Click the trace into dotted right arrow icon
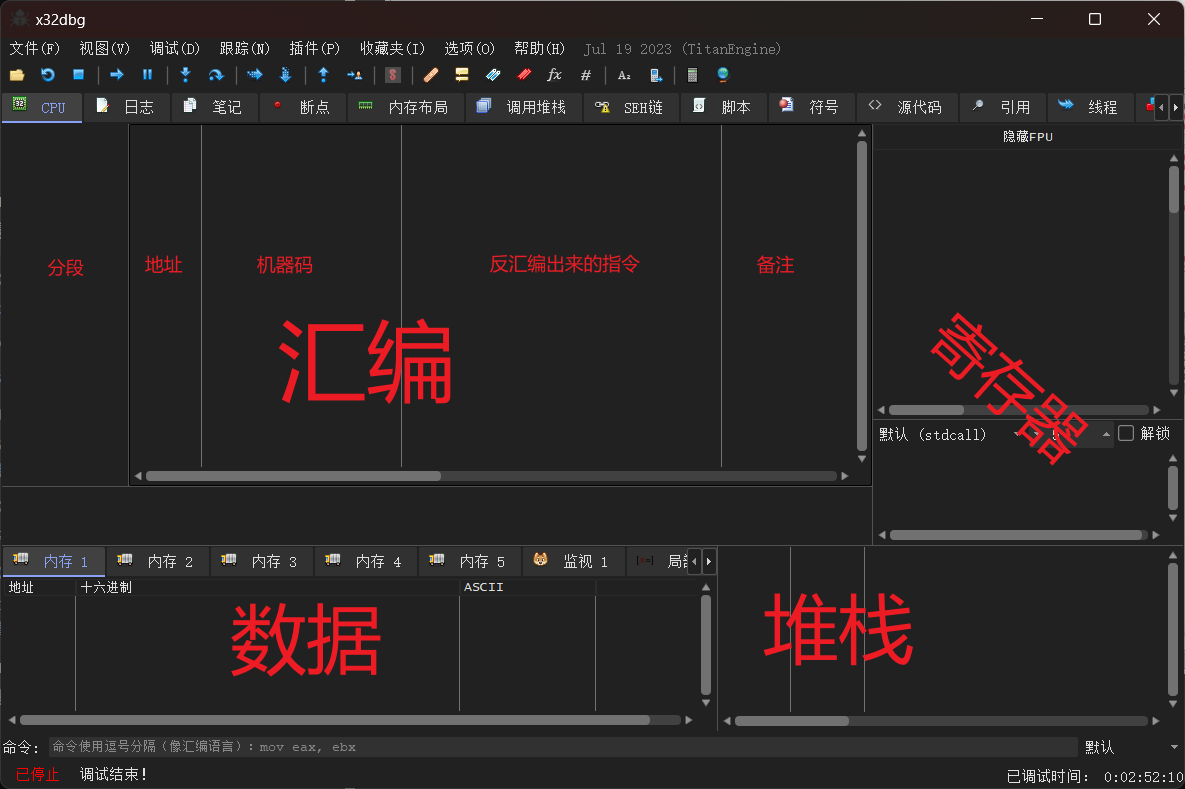 255,75
